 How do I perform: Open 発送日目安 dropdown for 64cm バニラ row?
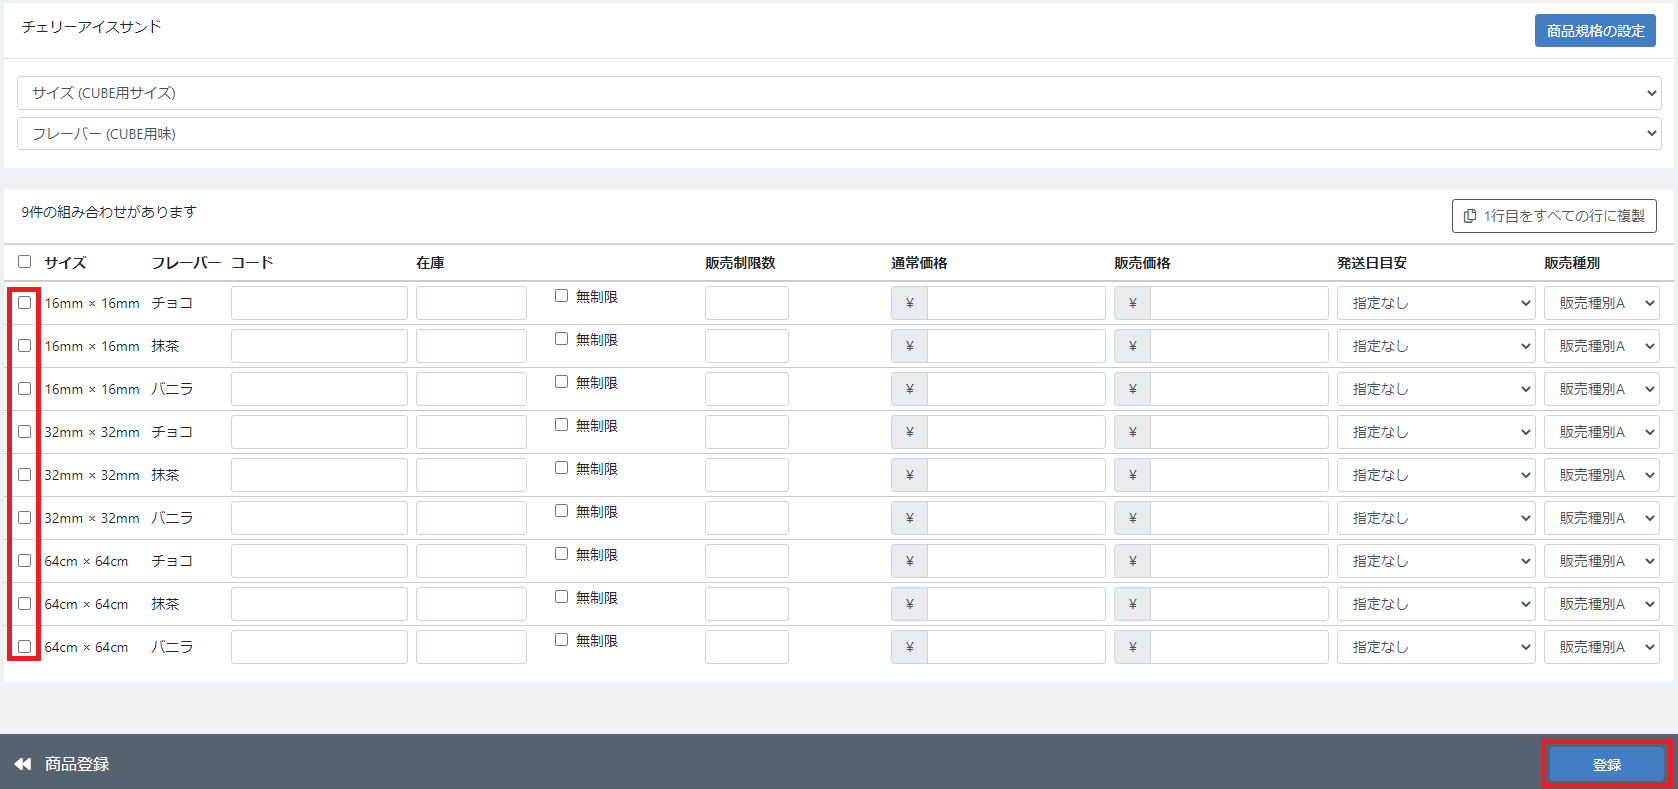(x=1436, y=647)
